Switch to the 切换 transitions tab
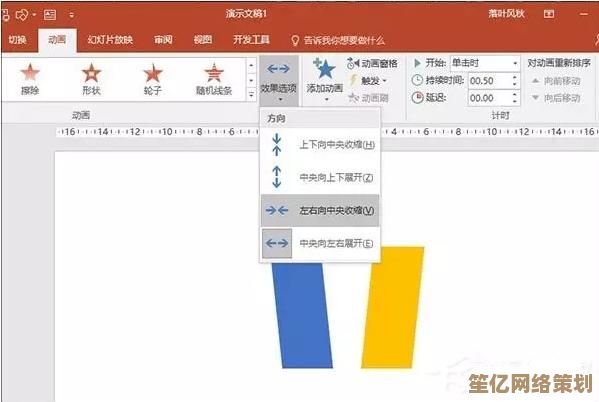 pos(18,40)
